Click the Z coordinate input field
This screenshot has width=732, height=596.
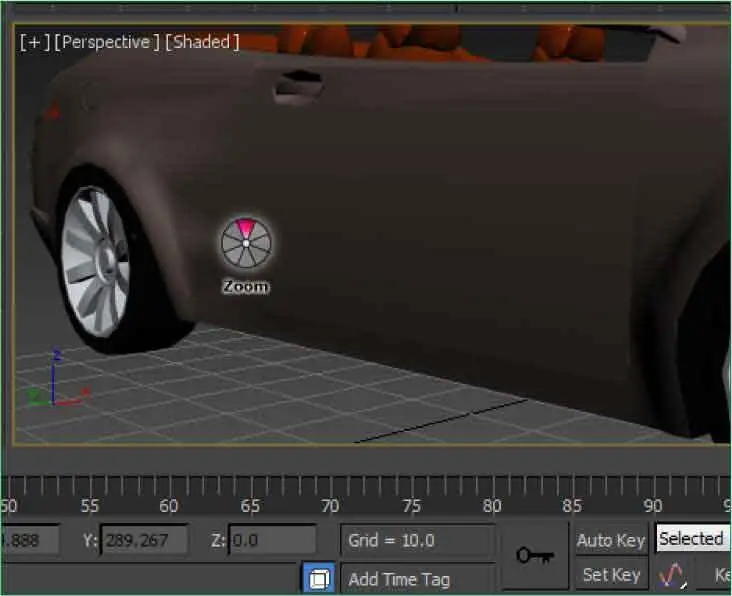point(271,541)
